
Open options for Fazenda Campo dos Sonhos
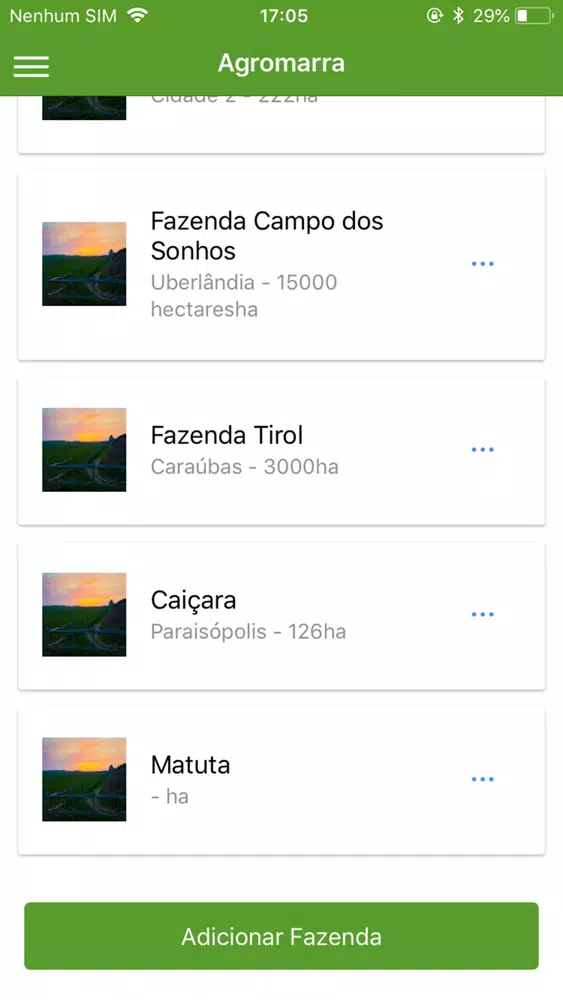(x=483, y=264)
